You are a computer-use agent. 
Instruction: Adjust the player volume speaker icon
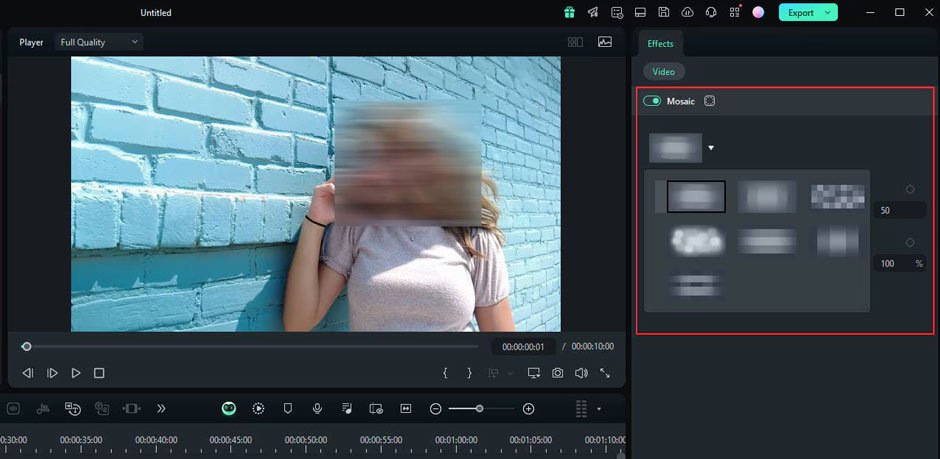(x=581, y=373)
